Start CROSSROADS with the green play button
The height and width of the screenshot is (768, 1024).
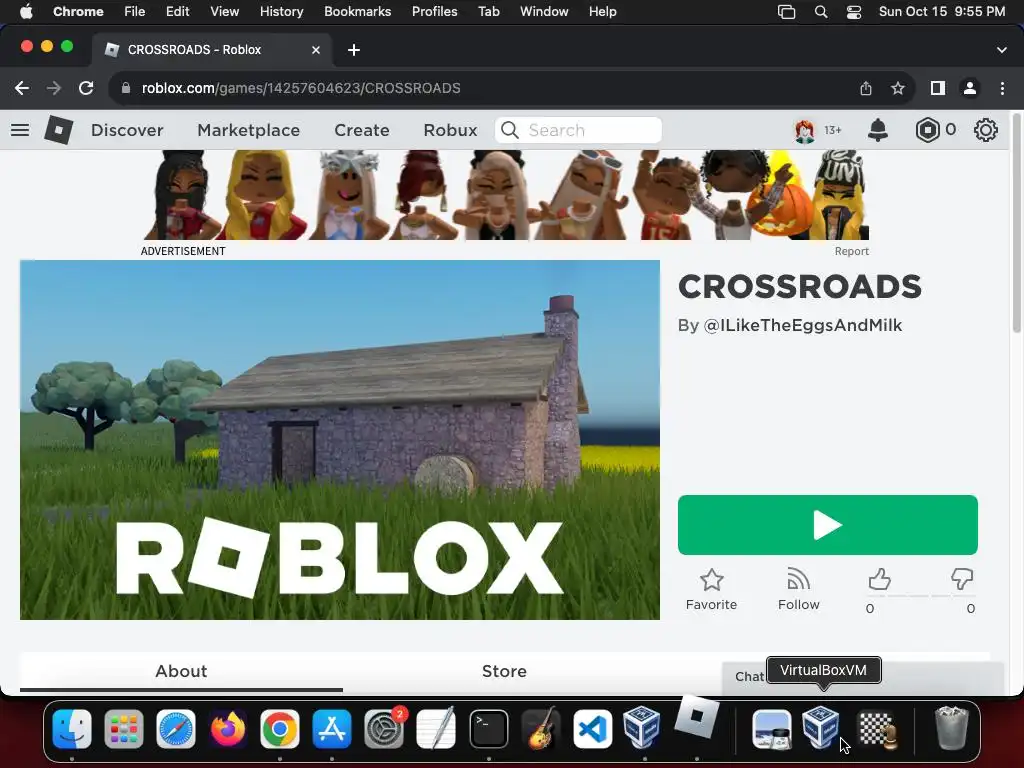pyautogui.click(x=827, y=525)
